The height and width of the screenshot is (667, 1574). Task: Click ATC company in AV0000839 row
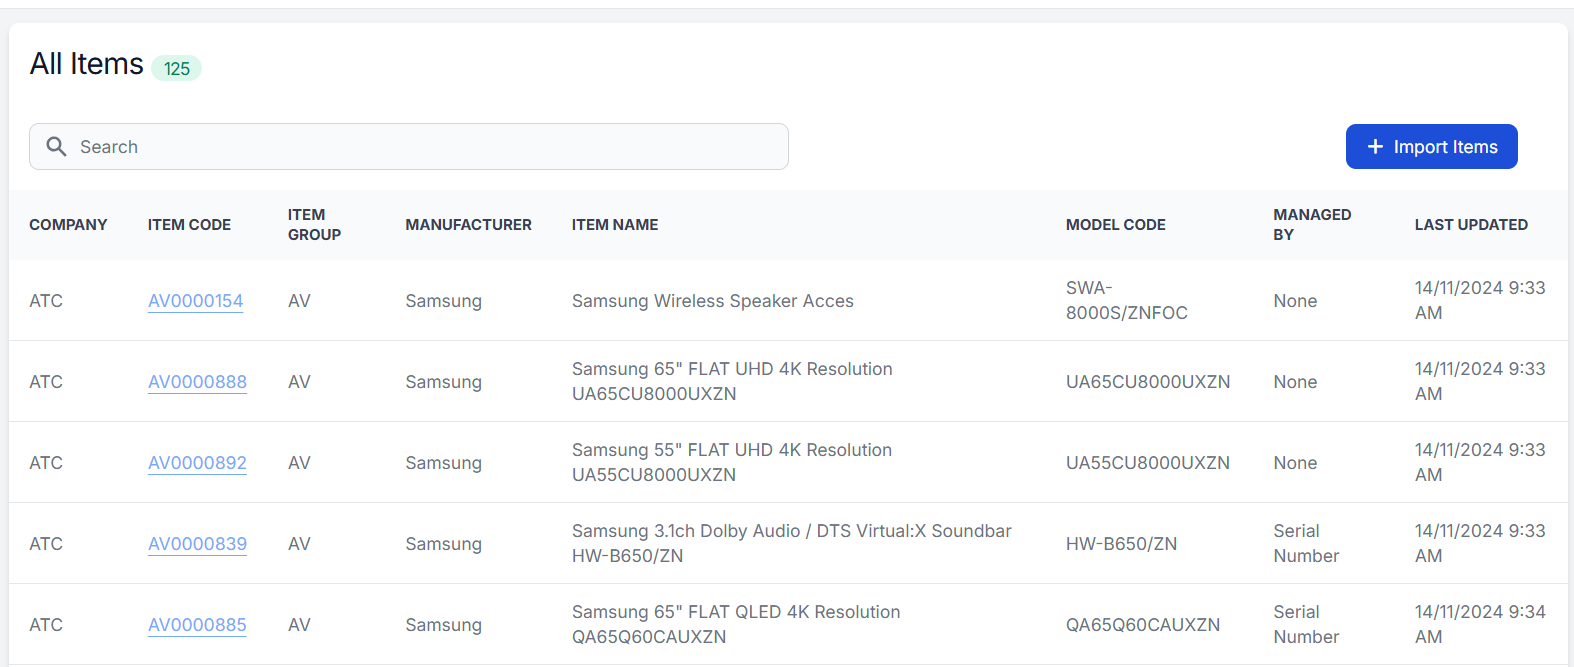click(46, 544)
